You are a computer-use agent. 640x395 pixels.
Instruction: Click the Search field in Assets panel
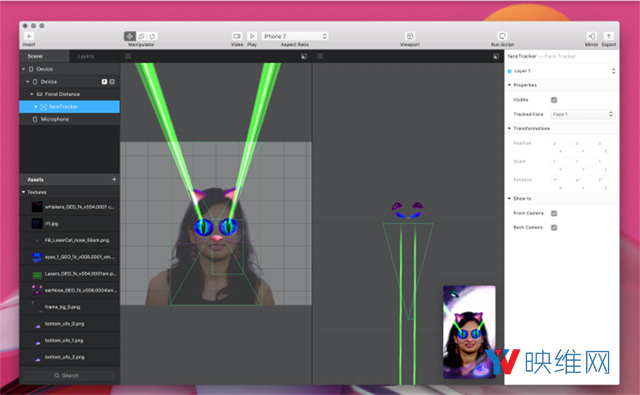pyautogui.click(x=69, y=375)
